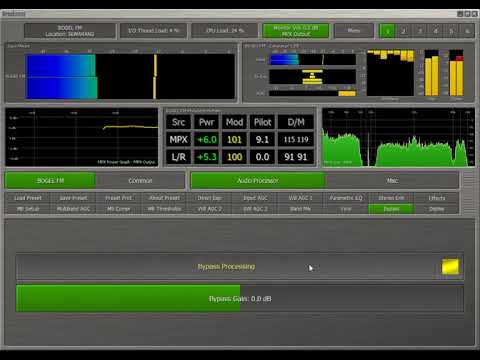480x360 pixels.
Task: Click the MPX modulation value 101
Action: (234, 139)
